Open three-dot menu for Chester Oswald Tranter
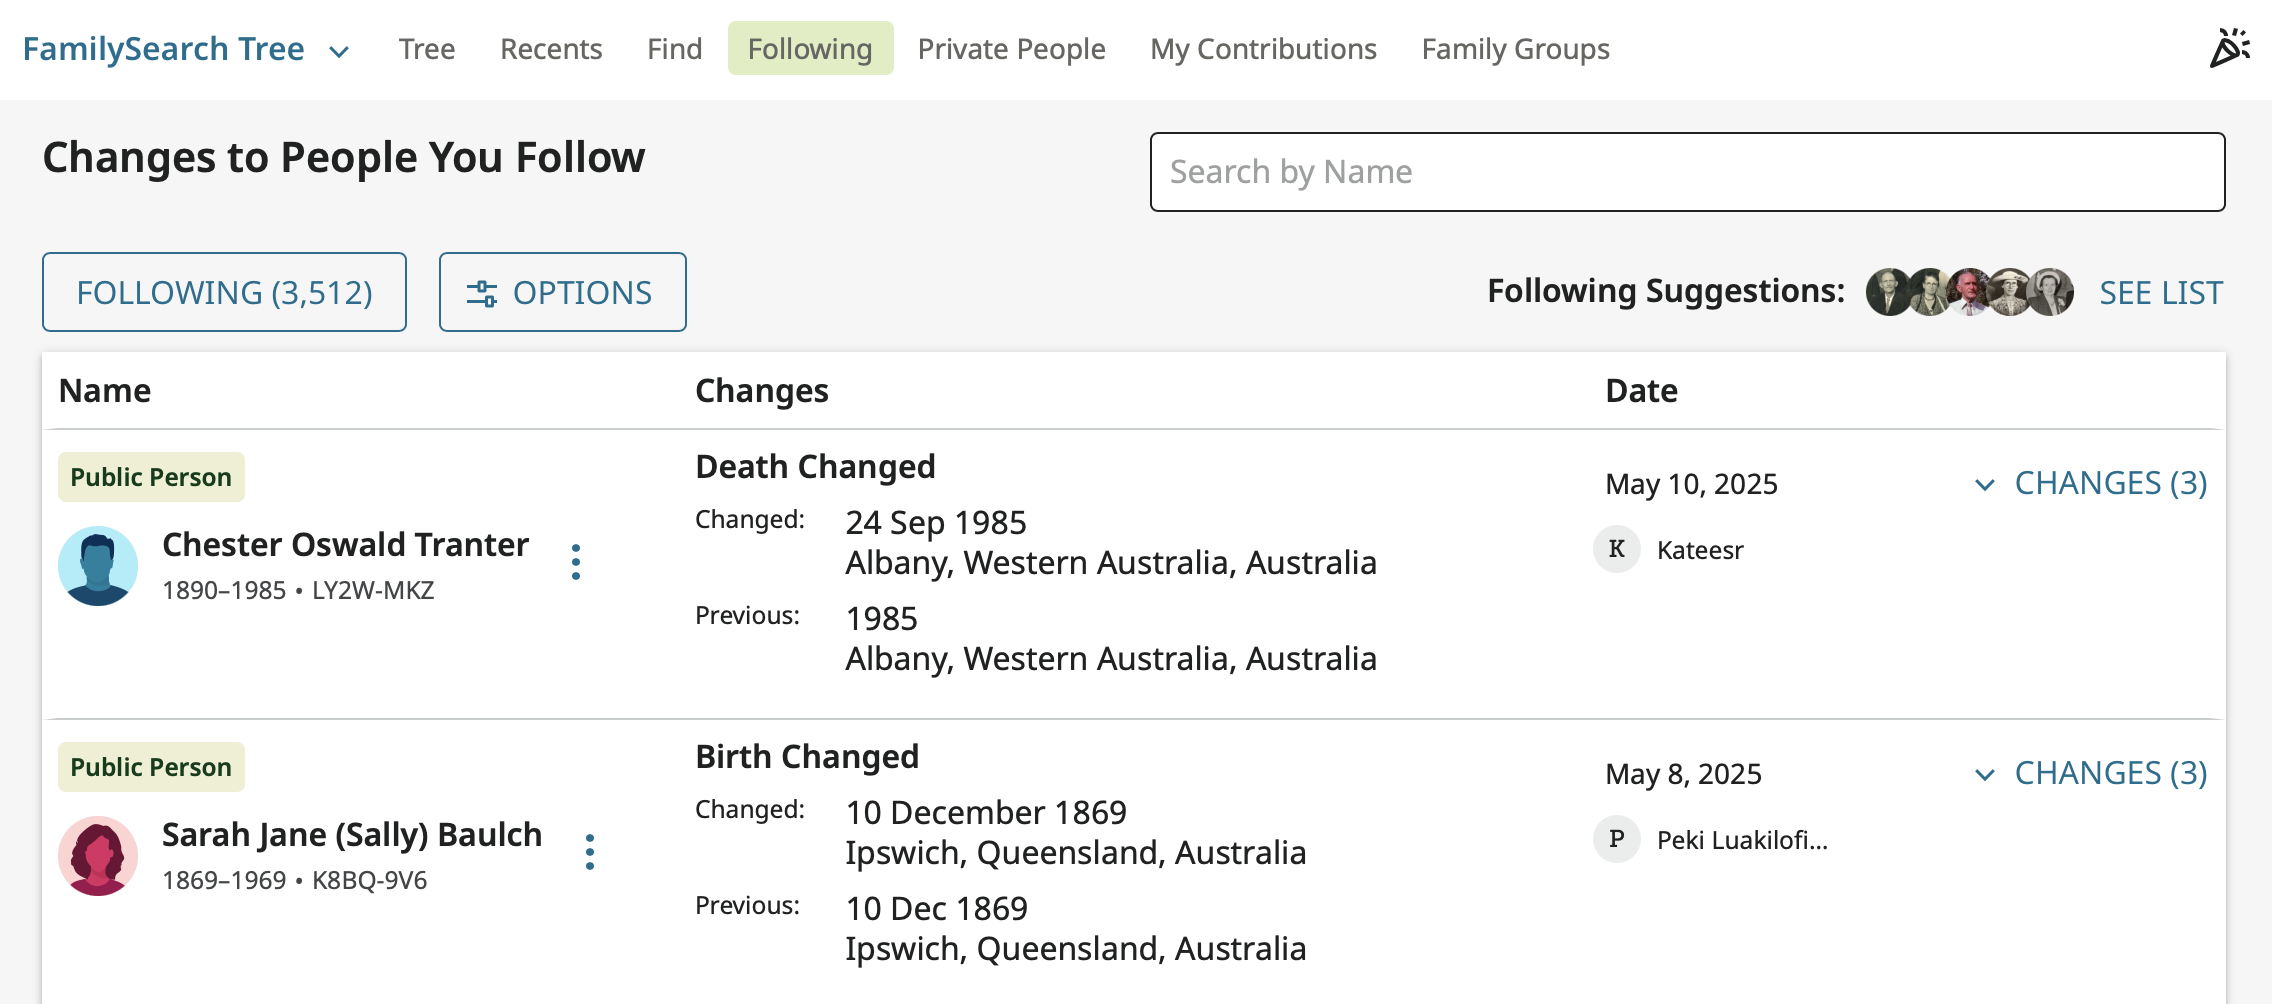The width and height of the screenshot is (2272, 1004). [576, 562]
